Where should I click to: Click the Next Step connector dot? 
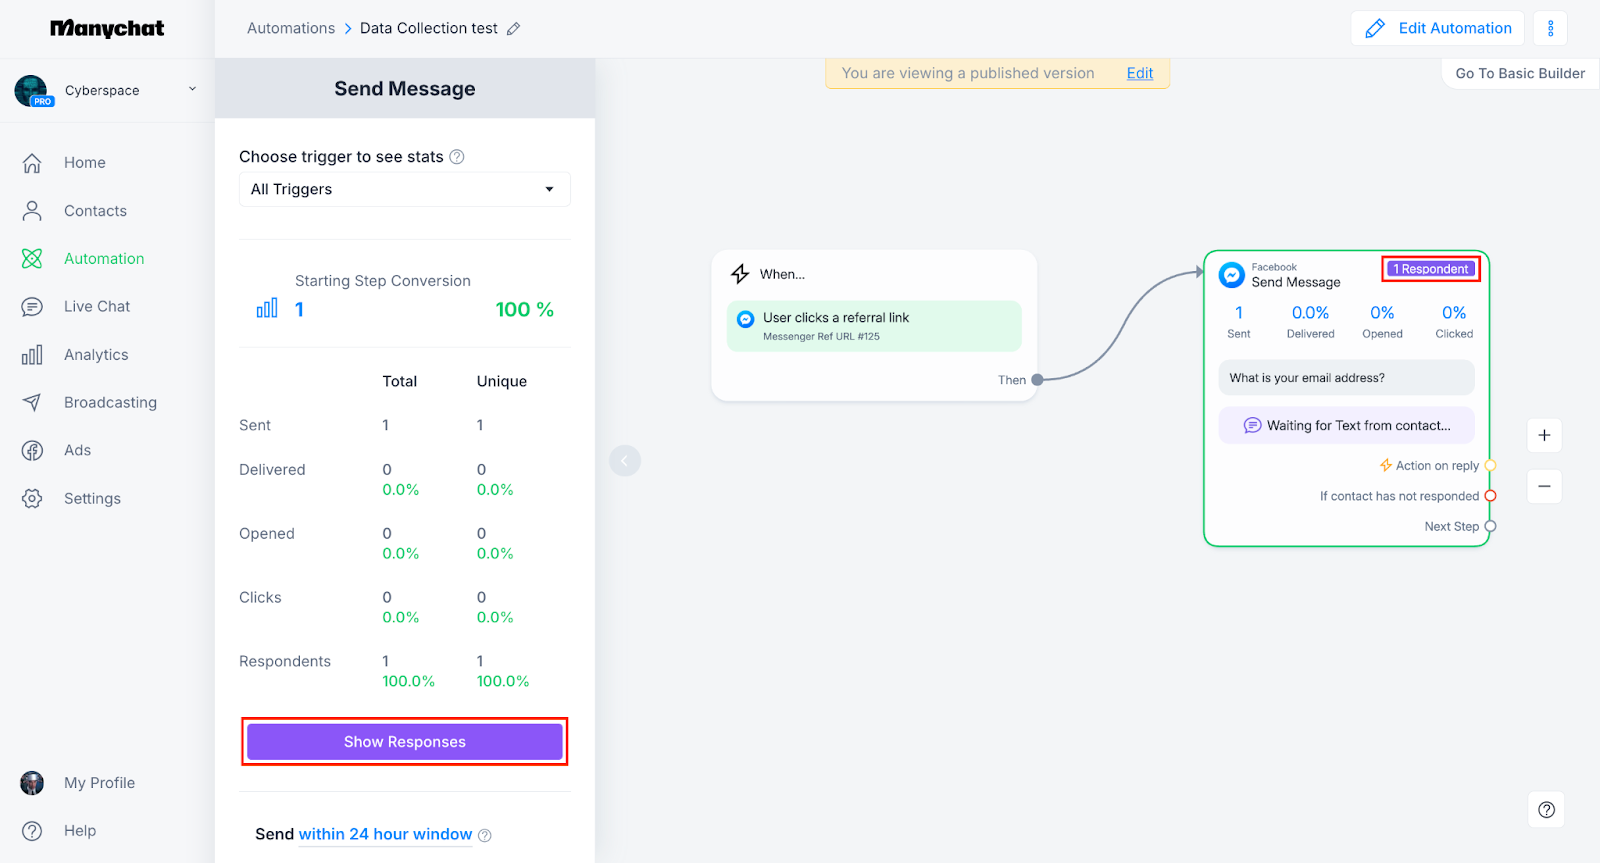coord(1490,527)
